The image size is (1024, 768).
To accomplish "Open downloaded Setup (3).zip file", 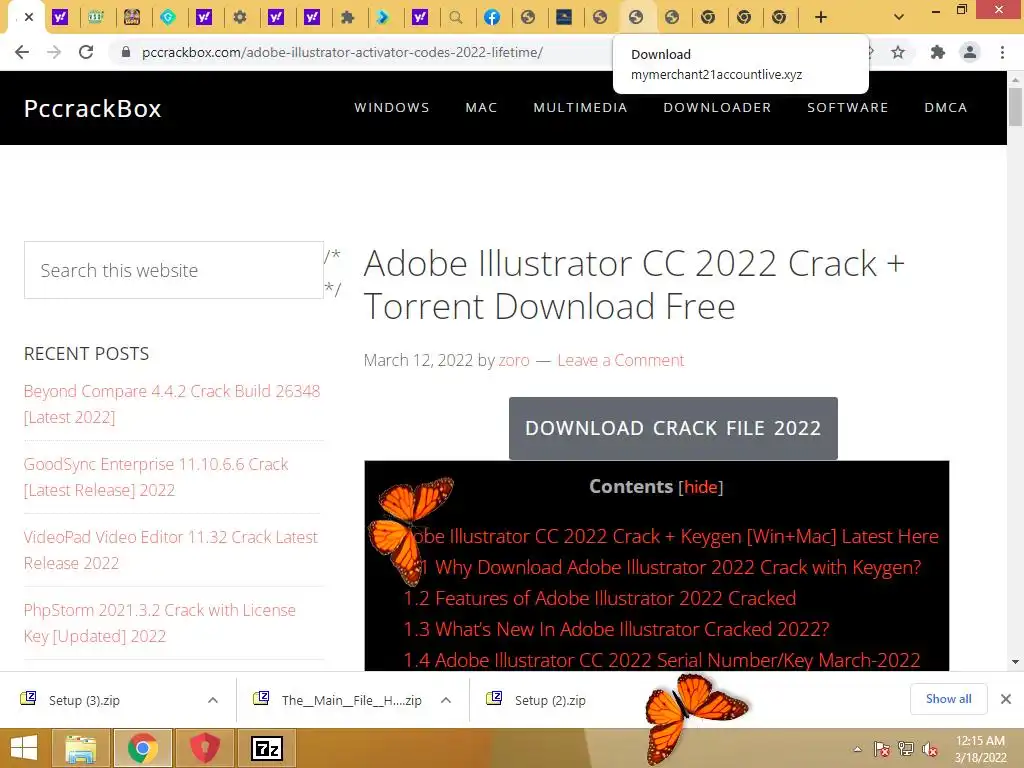I will 84,700.
